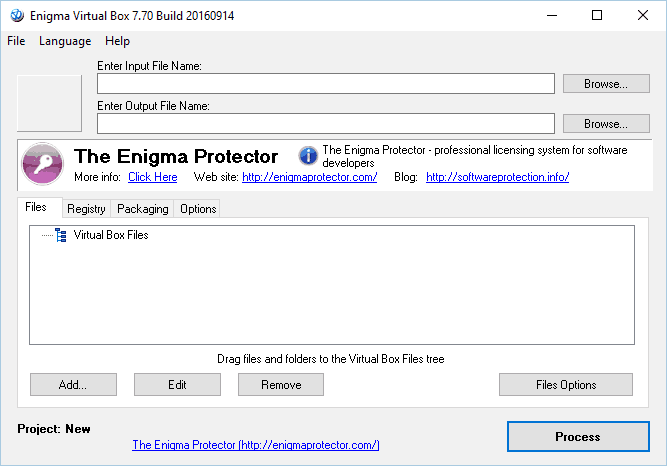Switch to the Registry tab
This screenshot has width=667, height=466.
86,209
